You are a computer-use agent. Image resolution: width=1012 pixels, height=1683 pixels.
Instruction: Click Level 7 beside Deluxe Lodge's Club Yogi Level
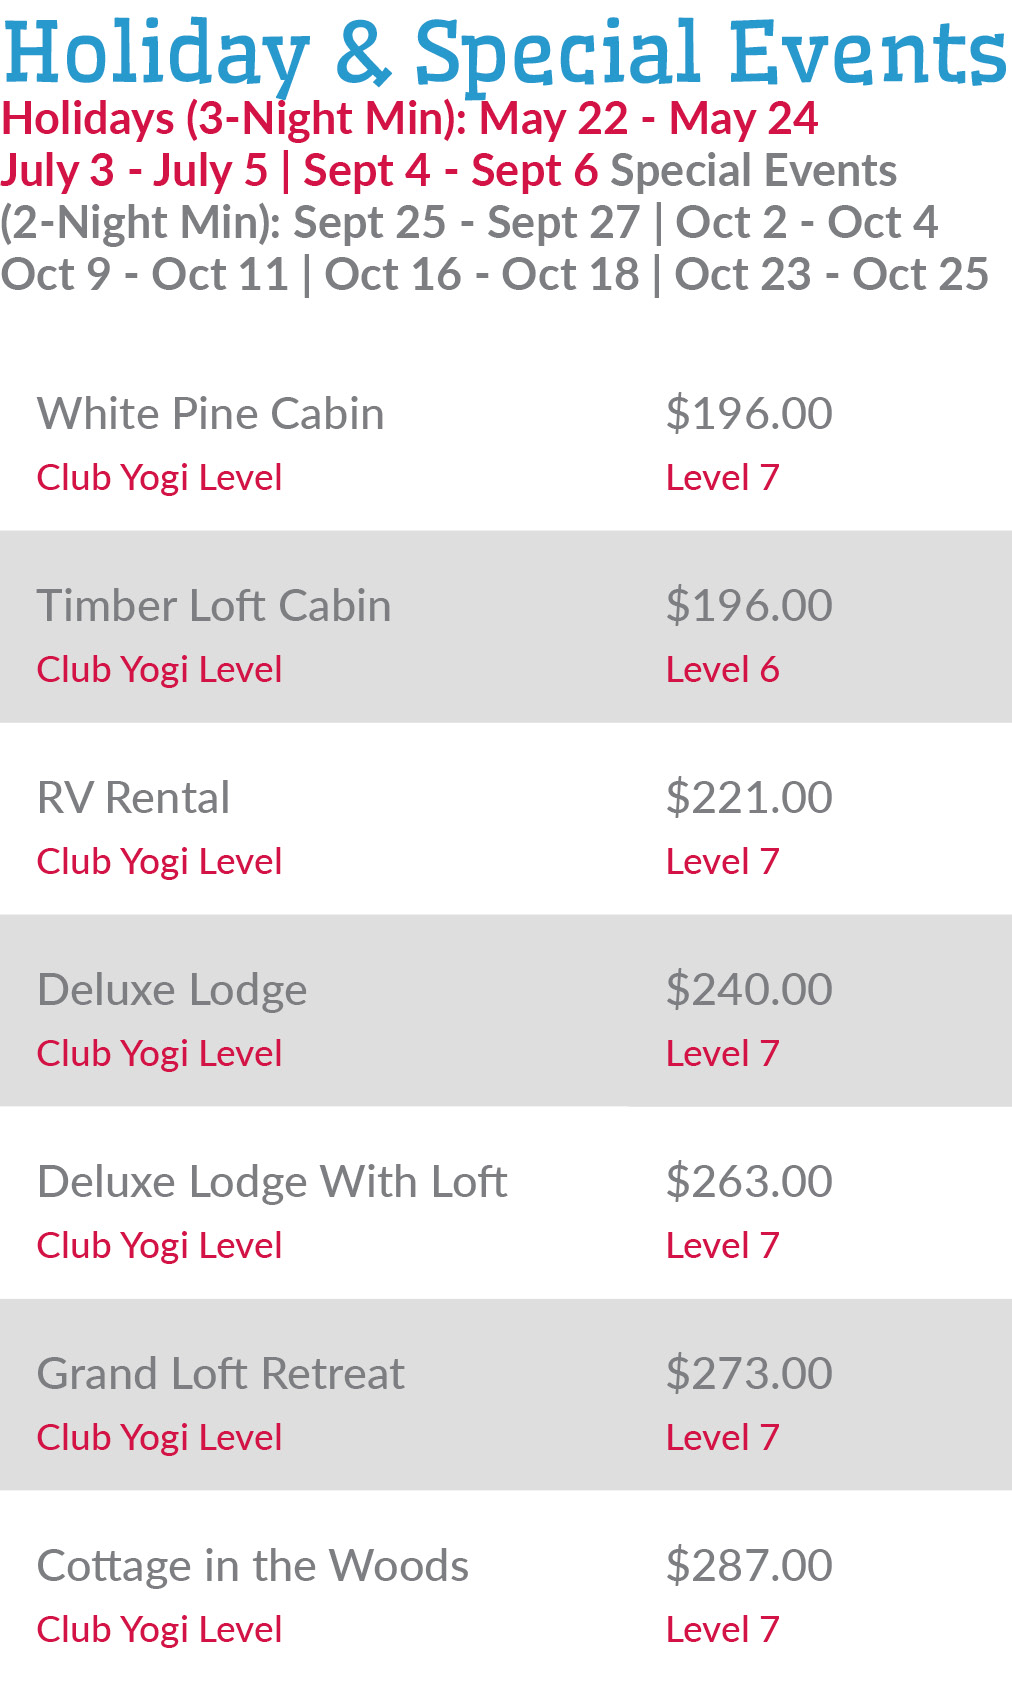(x=722, y=1054)
